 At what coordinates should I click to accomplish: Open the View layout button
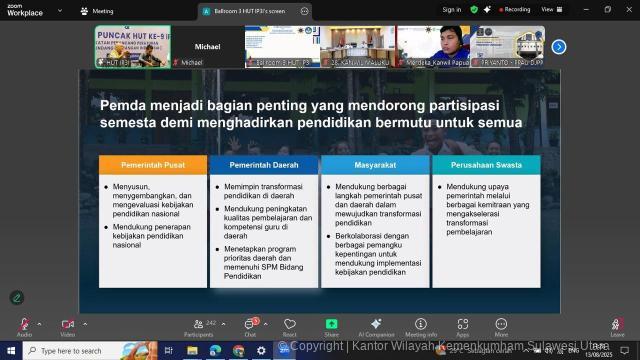(552, 9)
